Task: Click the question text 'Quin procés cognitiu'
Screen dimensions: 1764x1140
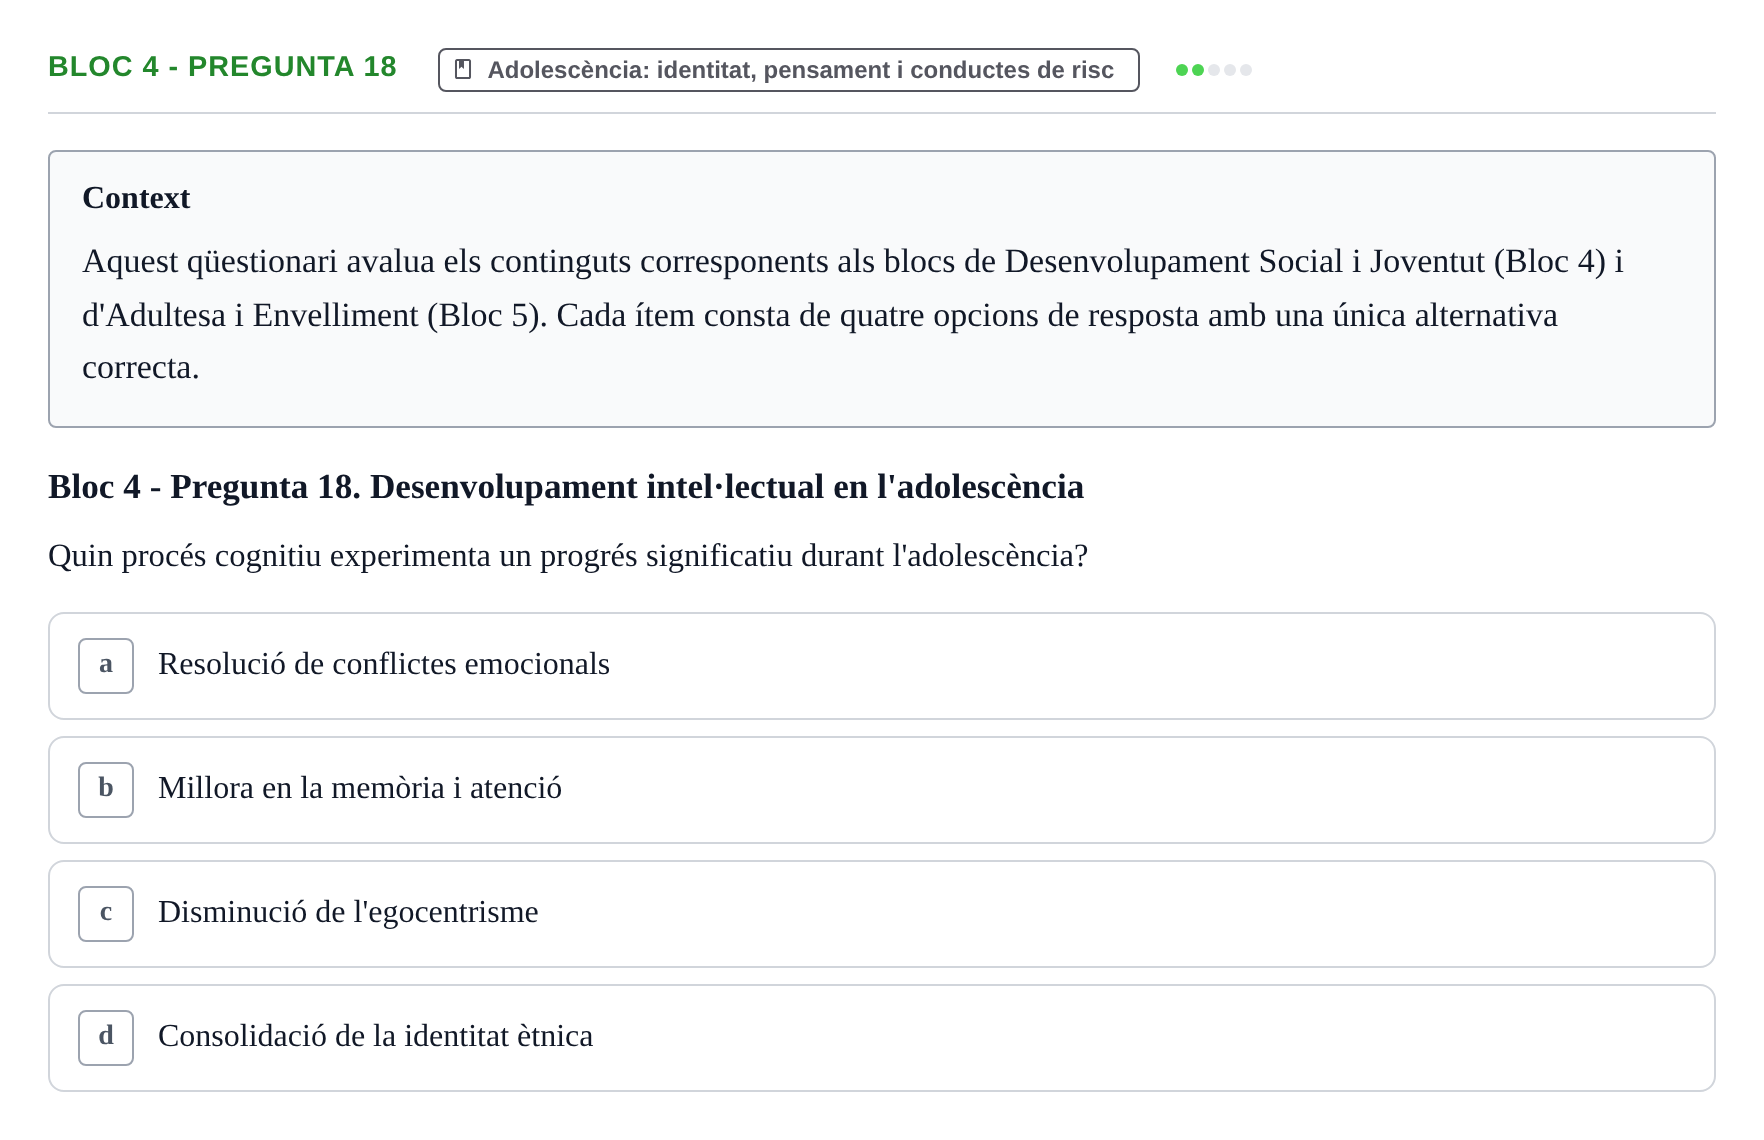Action: coord(568,556)
